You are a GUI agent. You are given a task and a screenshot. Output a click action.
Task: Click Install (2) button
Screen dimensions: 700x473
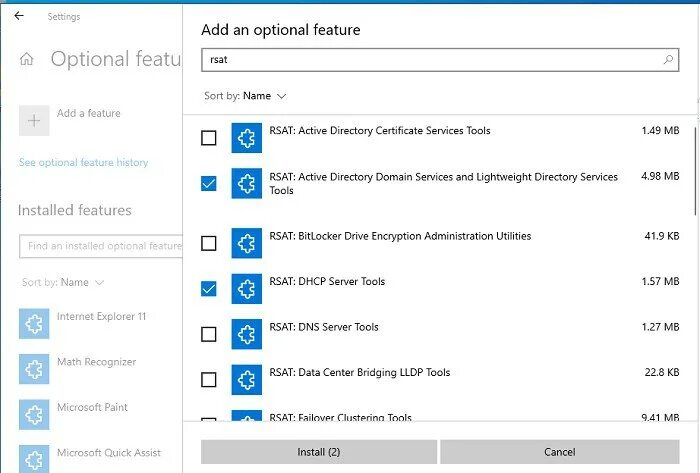tap(319, 452)
